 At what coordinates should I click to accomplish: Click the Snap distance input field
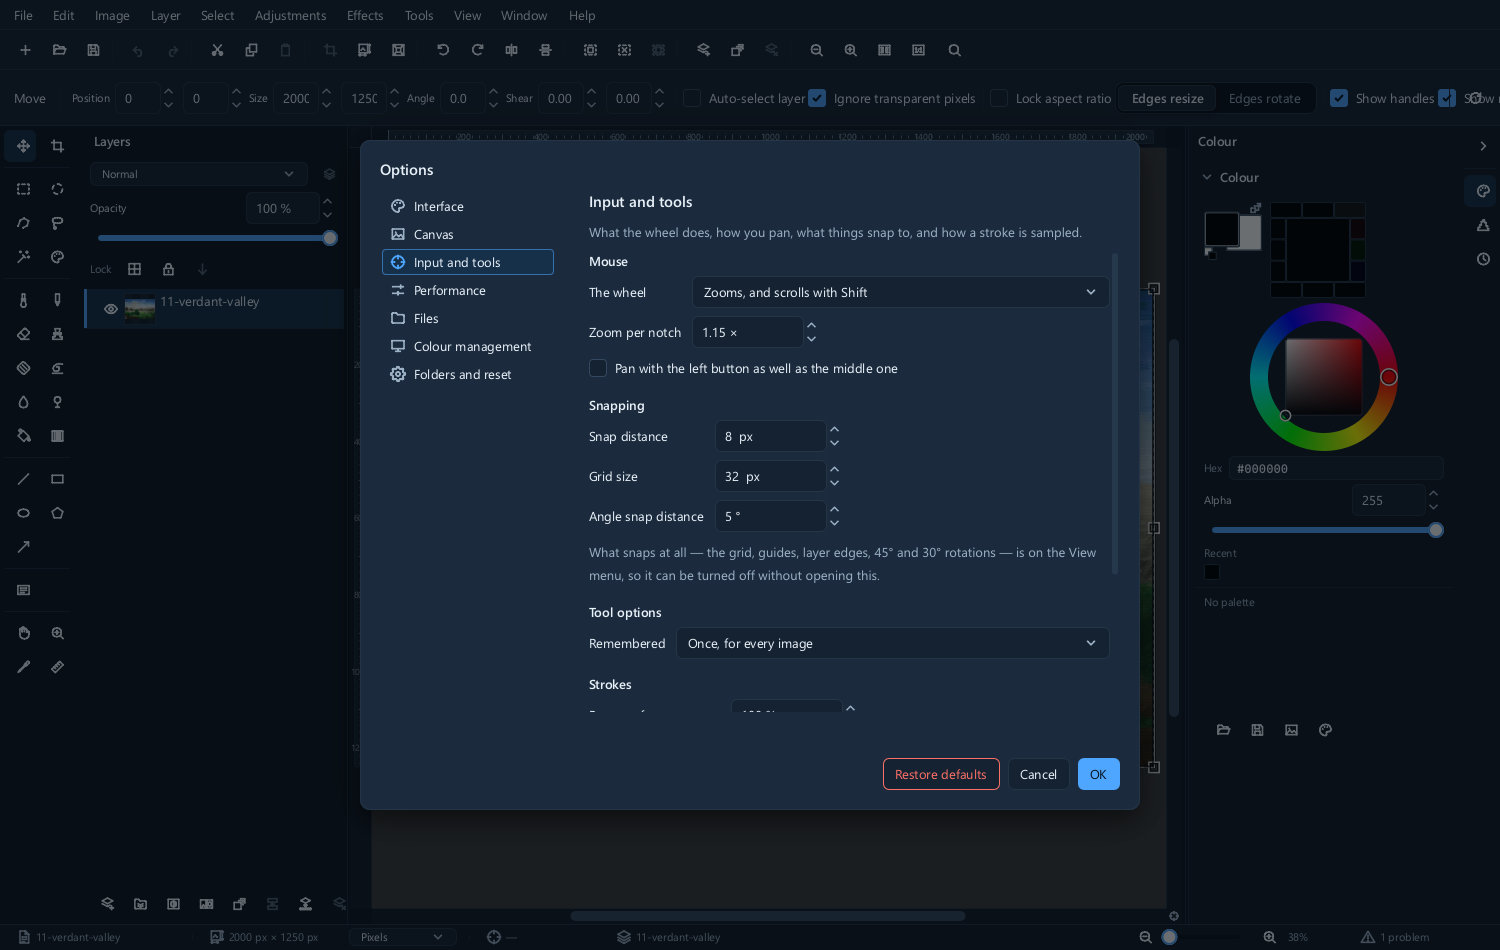[770, 436]
